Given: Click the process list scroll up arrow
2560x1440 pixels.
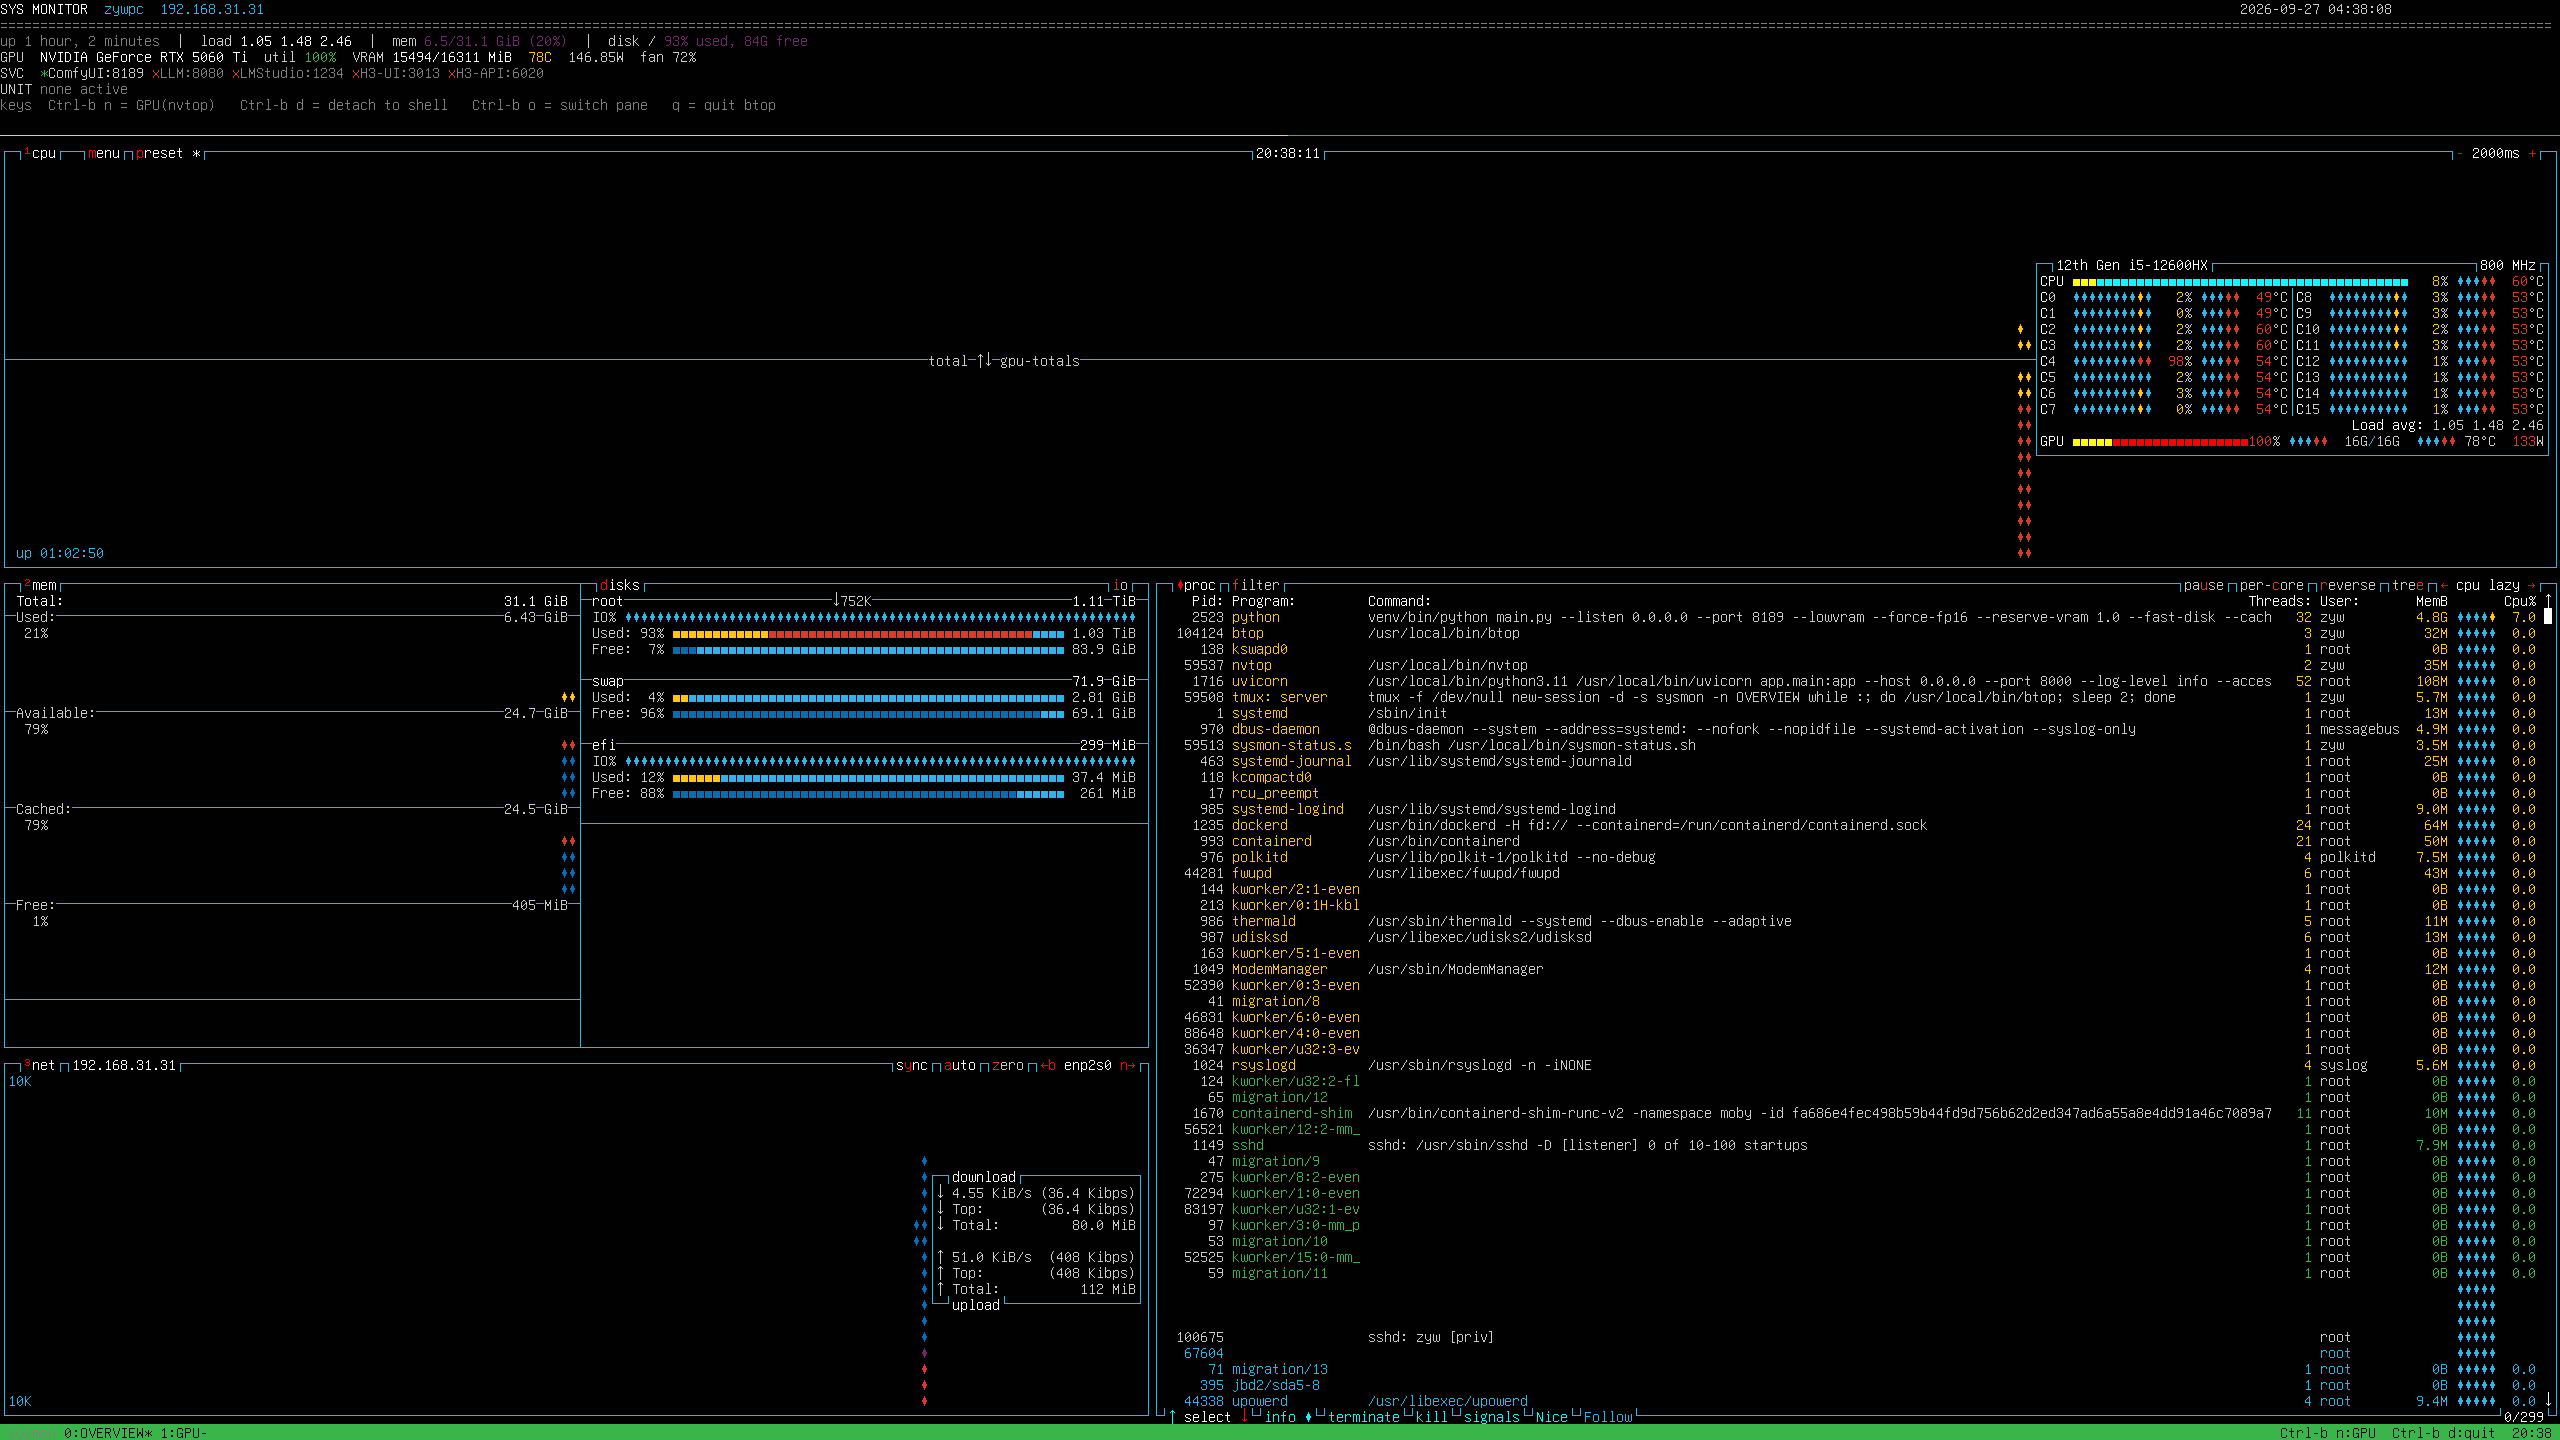Looking at the screenshot, I should point(2548,601).
